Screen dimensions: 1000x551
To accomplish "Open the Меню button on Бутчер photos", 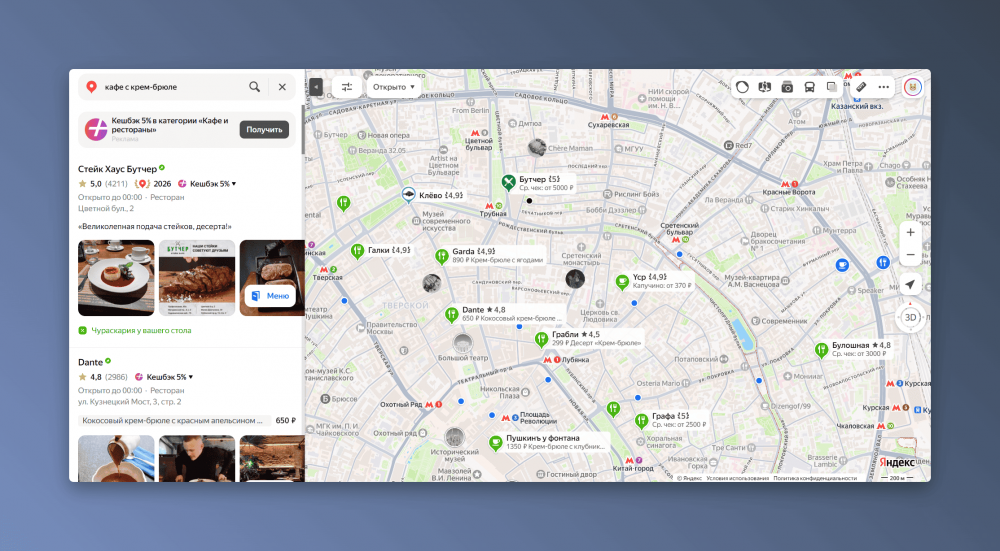I will pos(270,296).
